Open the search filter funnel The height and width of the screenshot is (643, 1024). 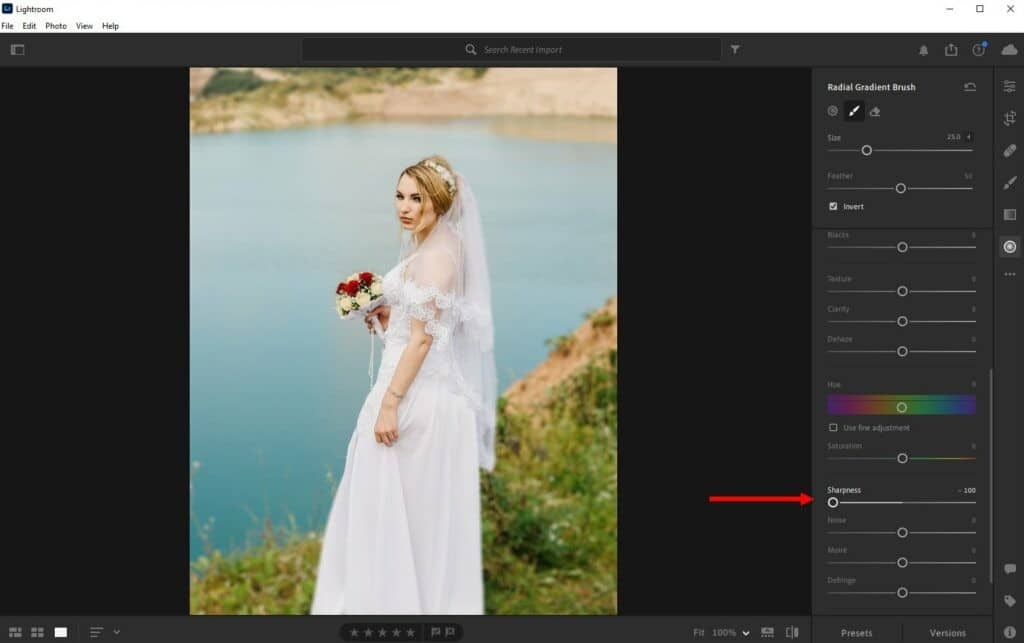(735, 49)
